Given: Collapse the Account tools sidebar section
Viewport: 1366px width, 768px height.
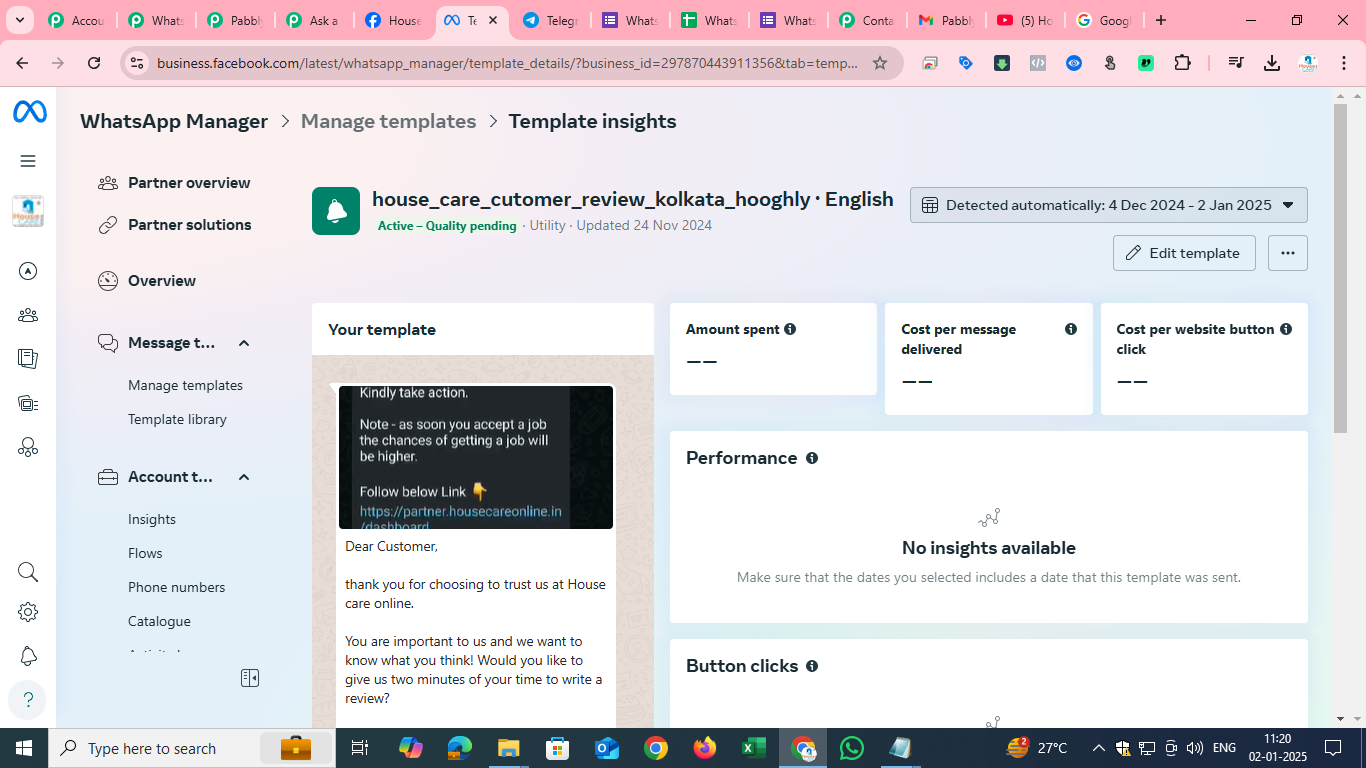Looking at the screenshot, I should click(244, 477).
